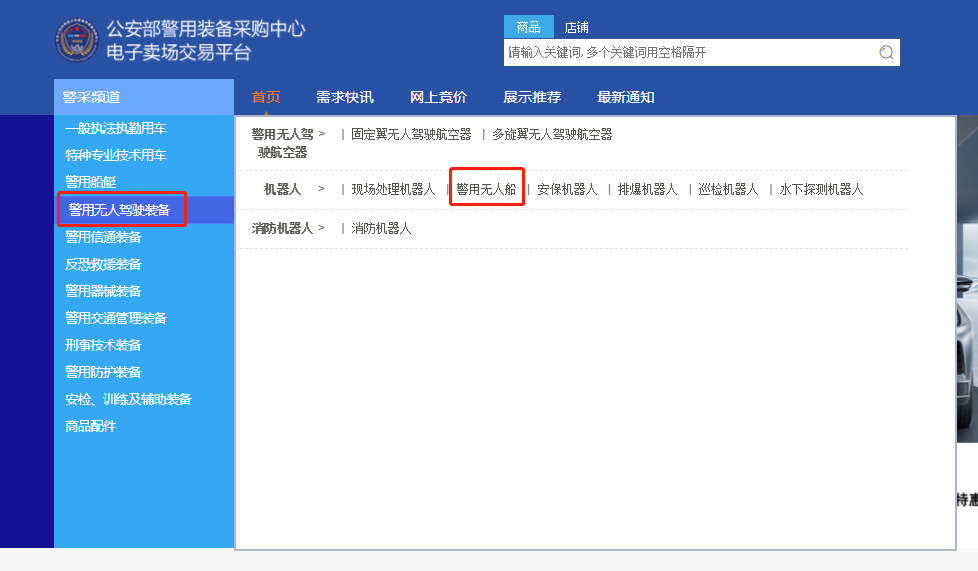The image size is (978, 571).
Task: Expand the 警采频道 category header
Action: (x=91, y=97)
